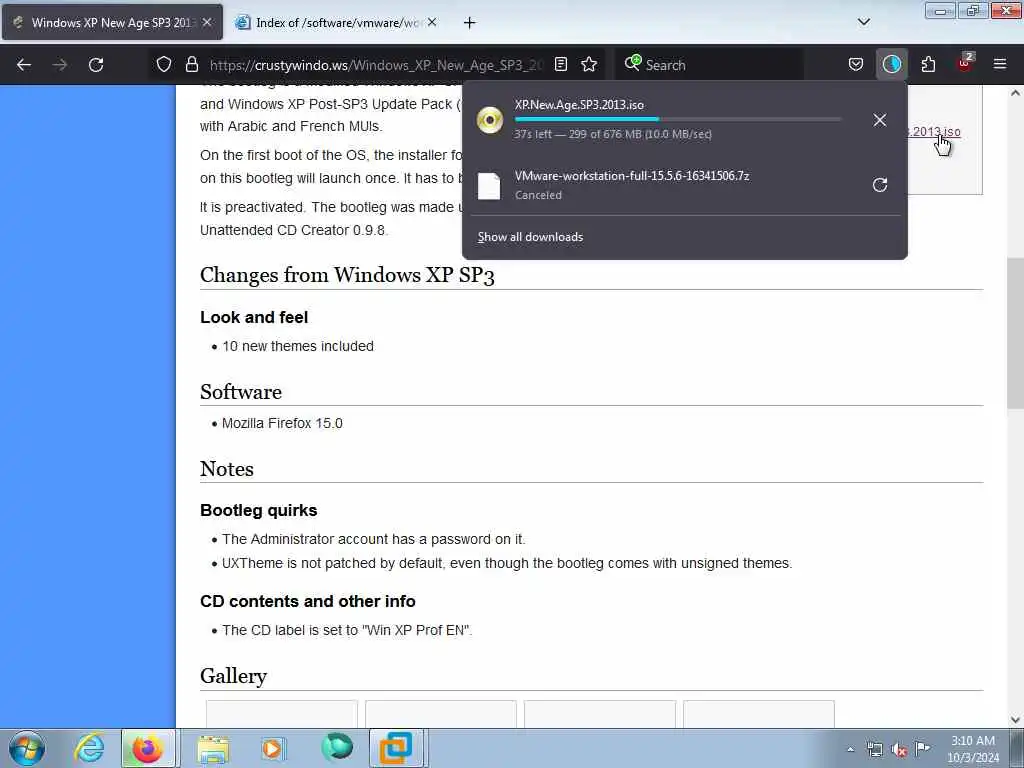Toggle the downloads toolbar button

891,64
